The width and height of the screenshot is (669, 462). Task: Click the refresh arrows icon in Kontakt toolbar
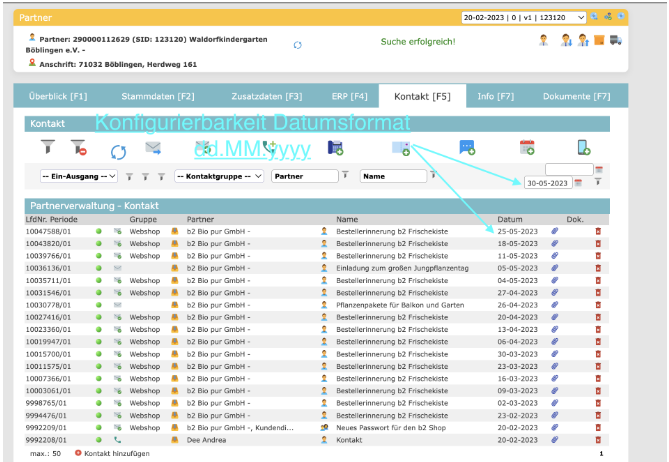coord(118,151)
